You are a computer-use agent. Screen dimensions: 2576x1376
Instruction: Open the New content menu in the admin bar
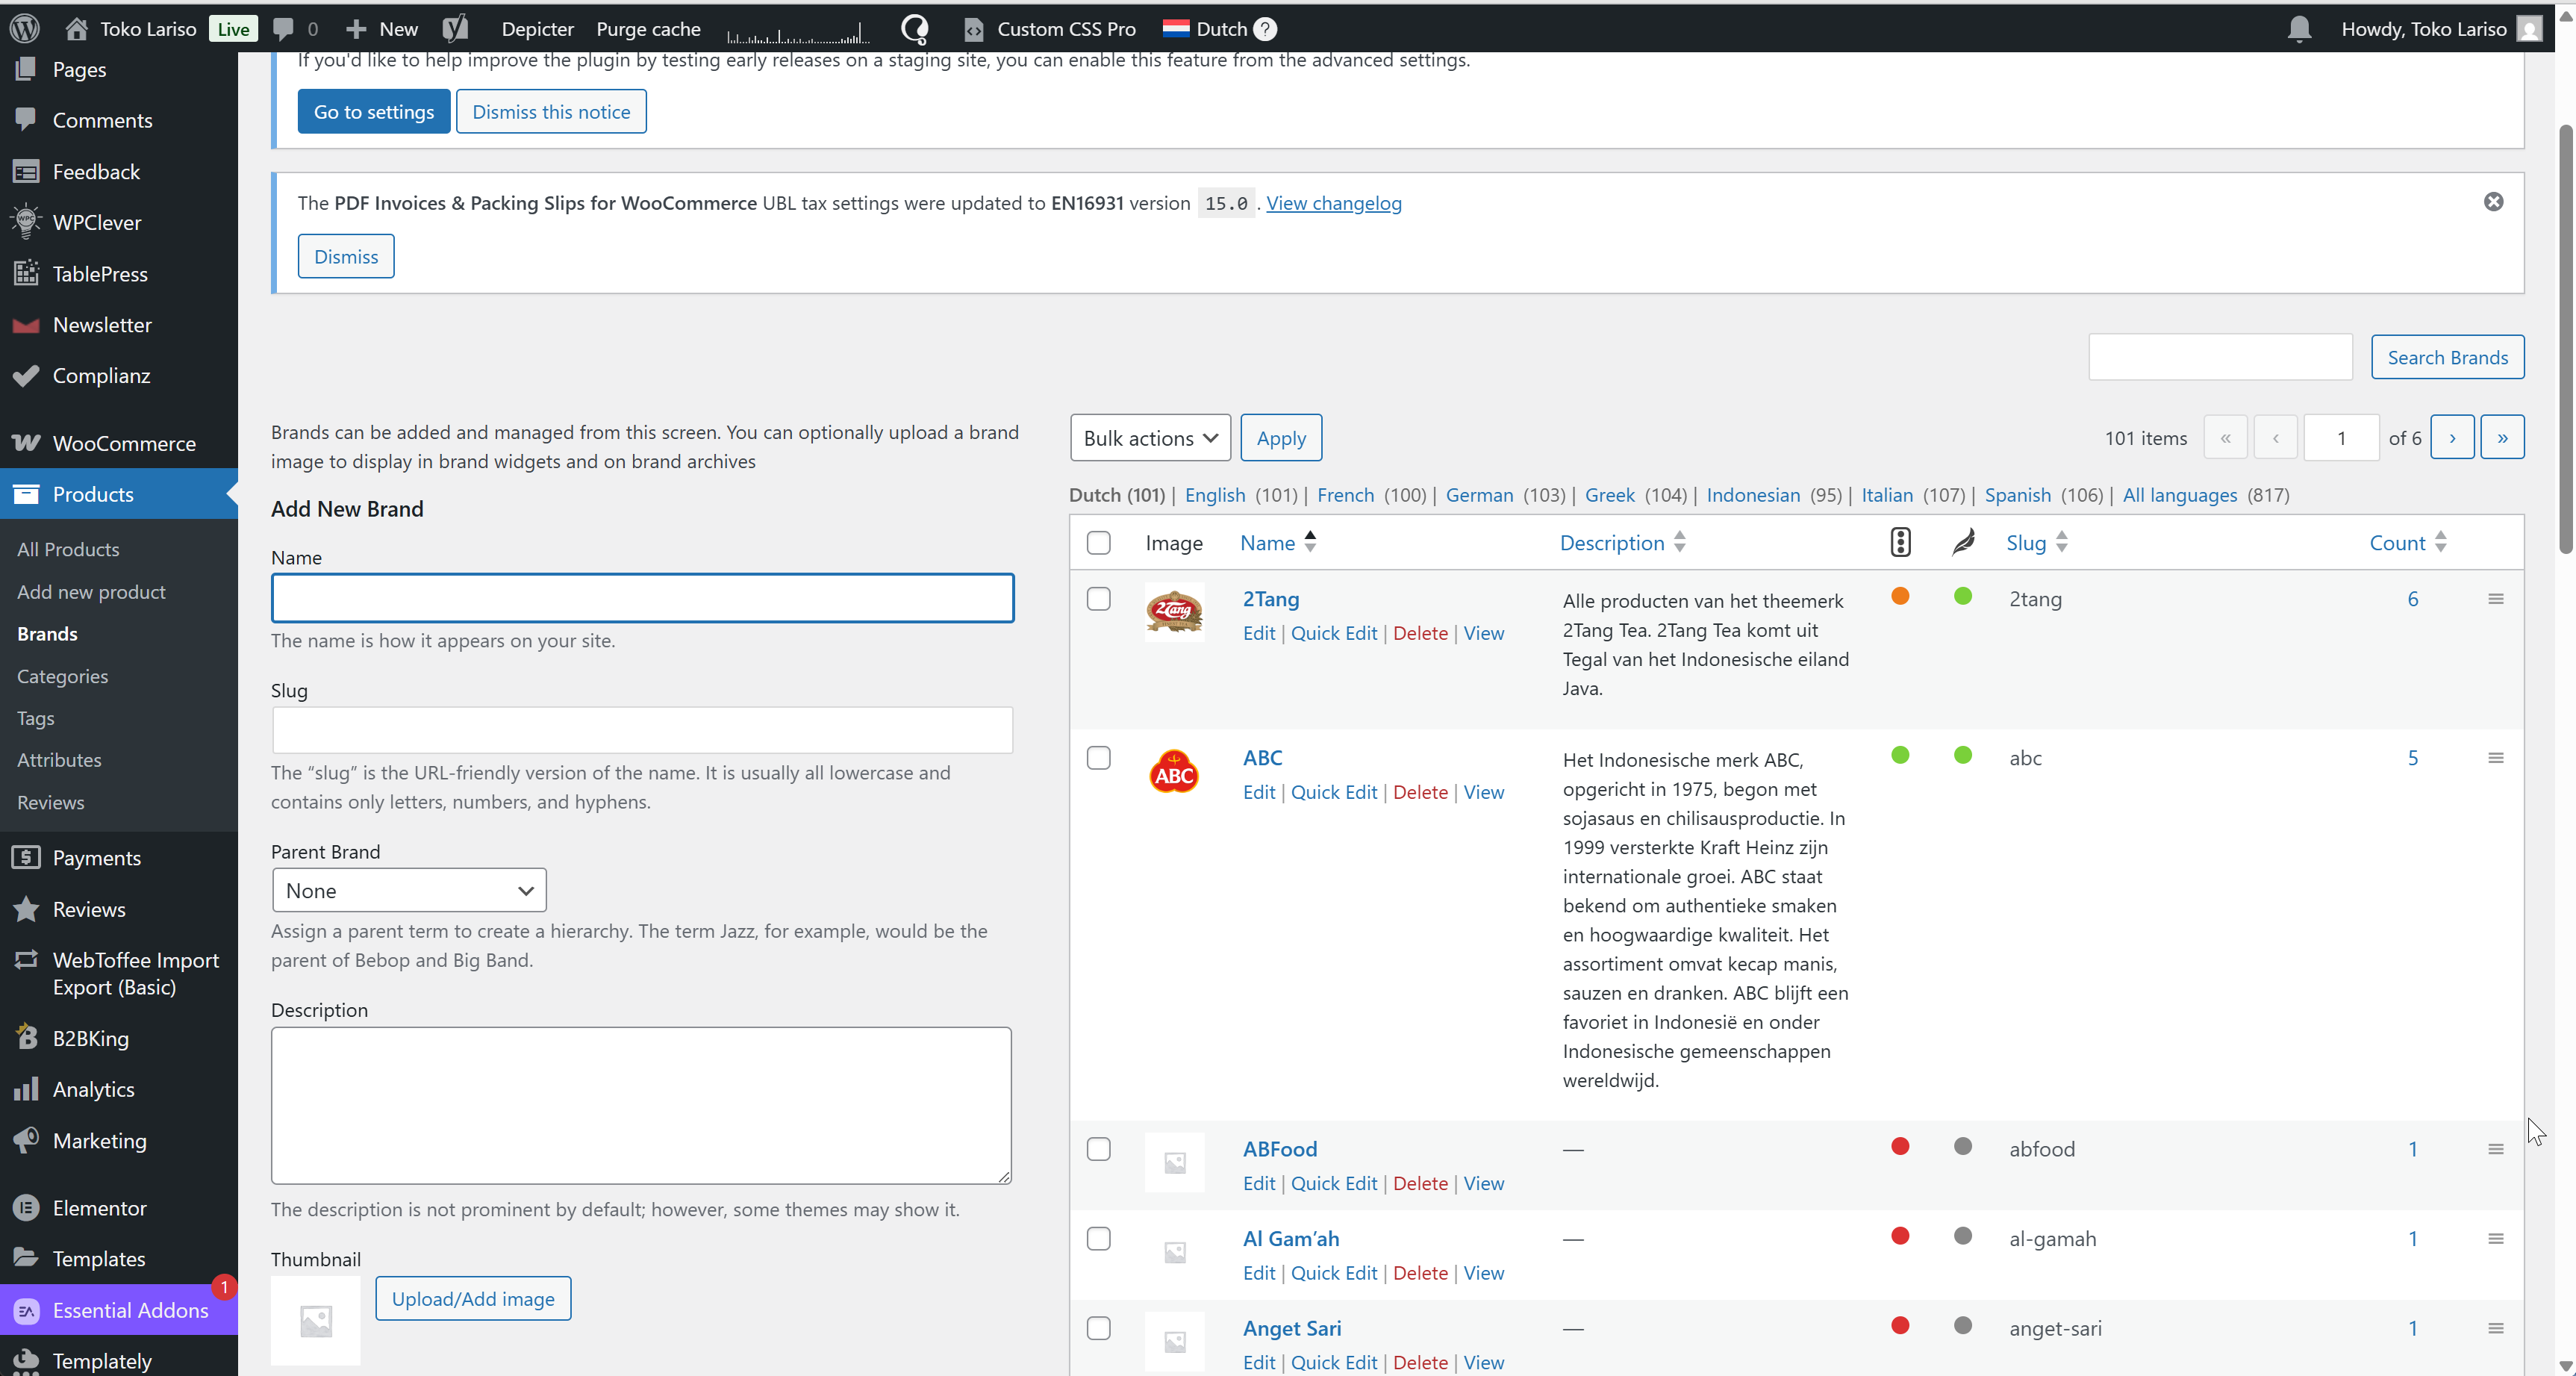(x=382, y=29)
